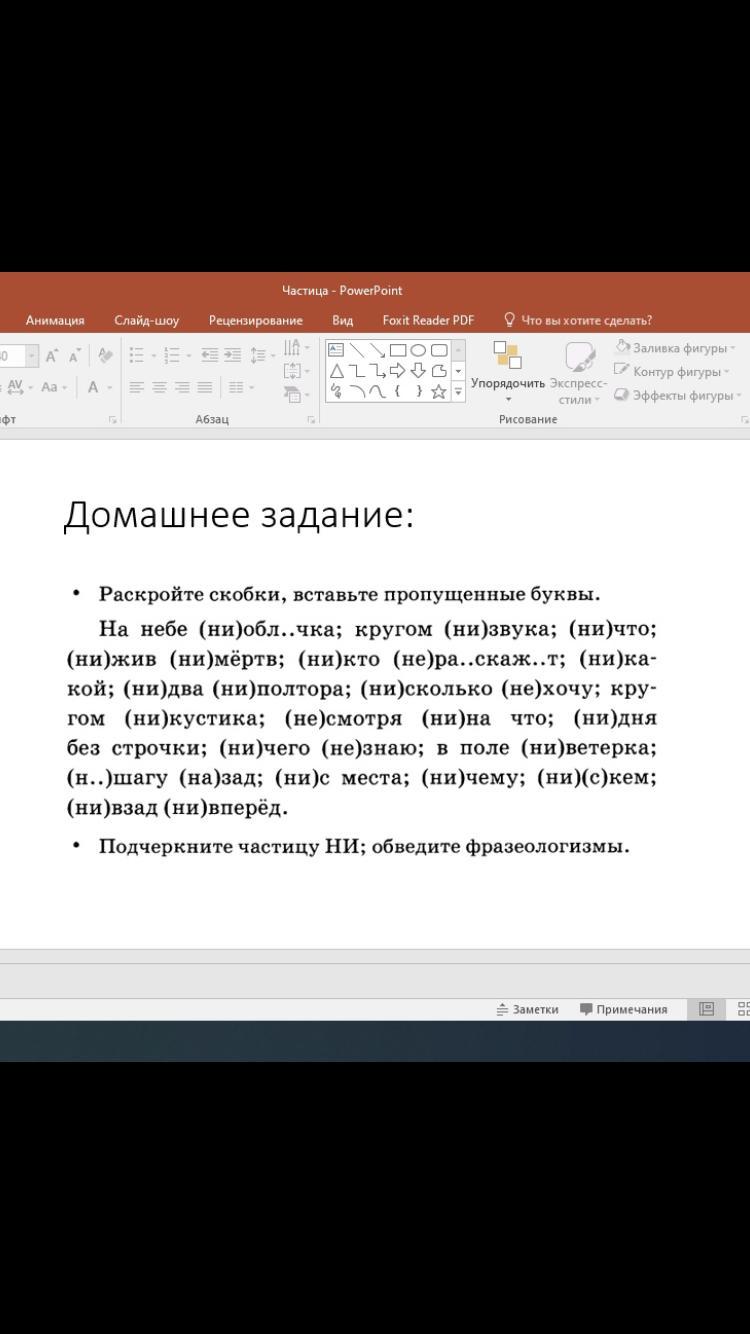
Task: Toggle the Примечания comments pane
Action: [624, 1009]
